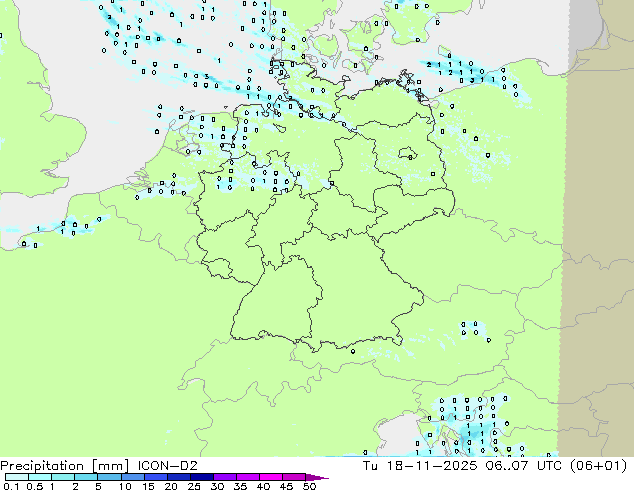This screenshot has width=634, height=490.
Task: Click the legend label '20'
Action: 171,486
